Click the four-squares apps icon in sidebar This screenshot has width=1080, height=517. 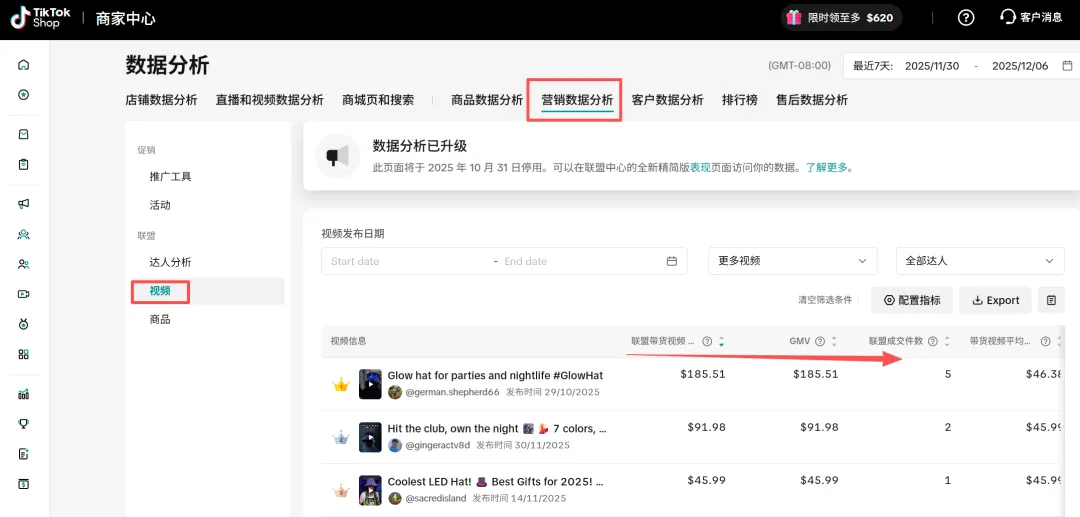click(24, 354)
